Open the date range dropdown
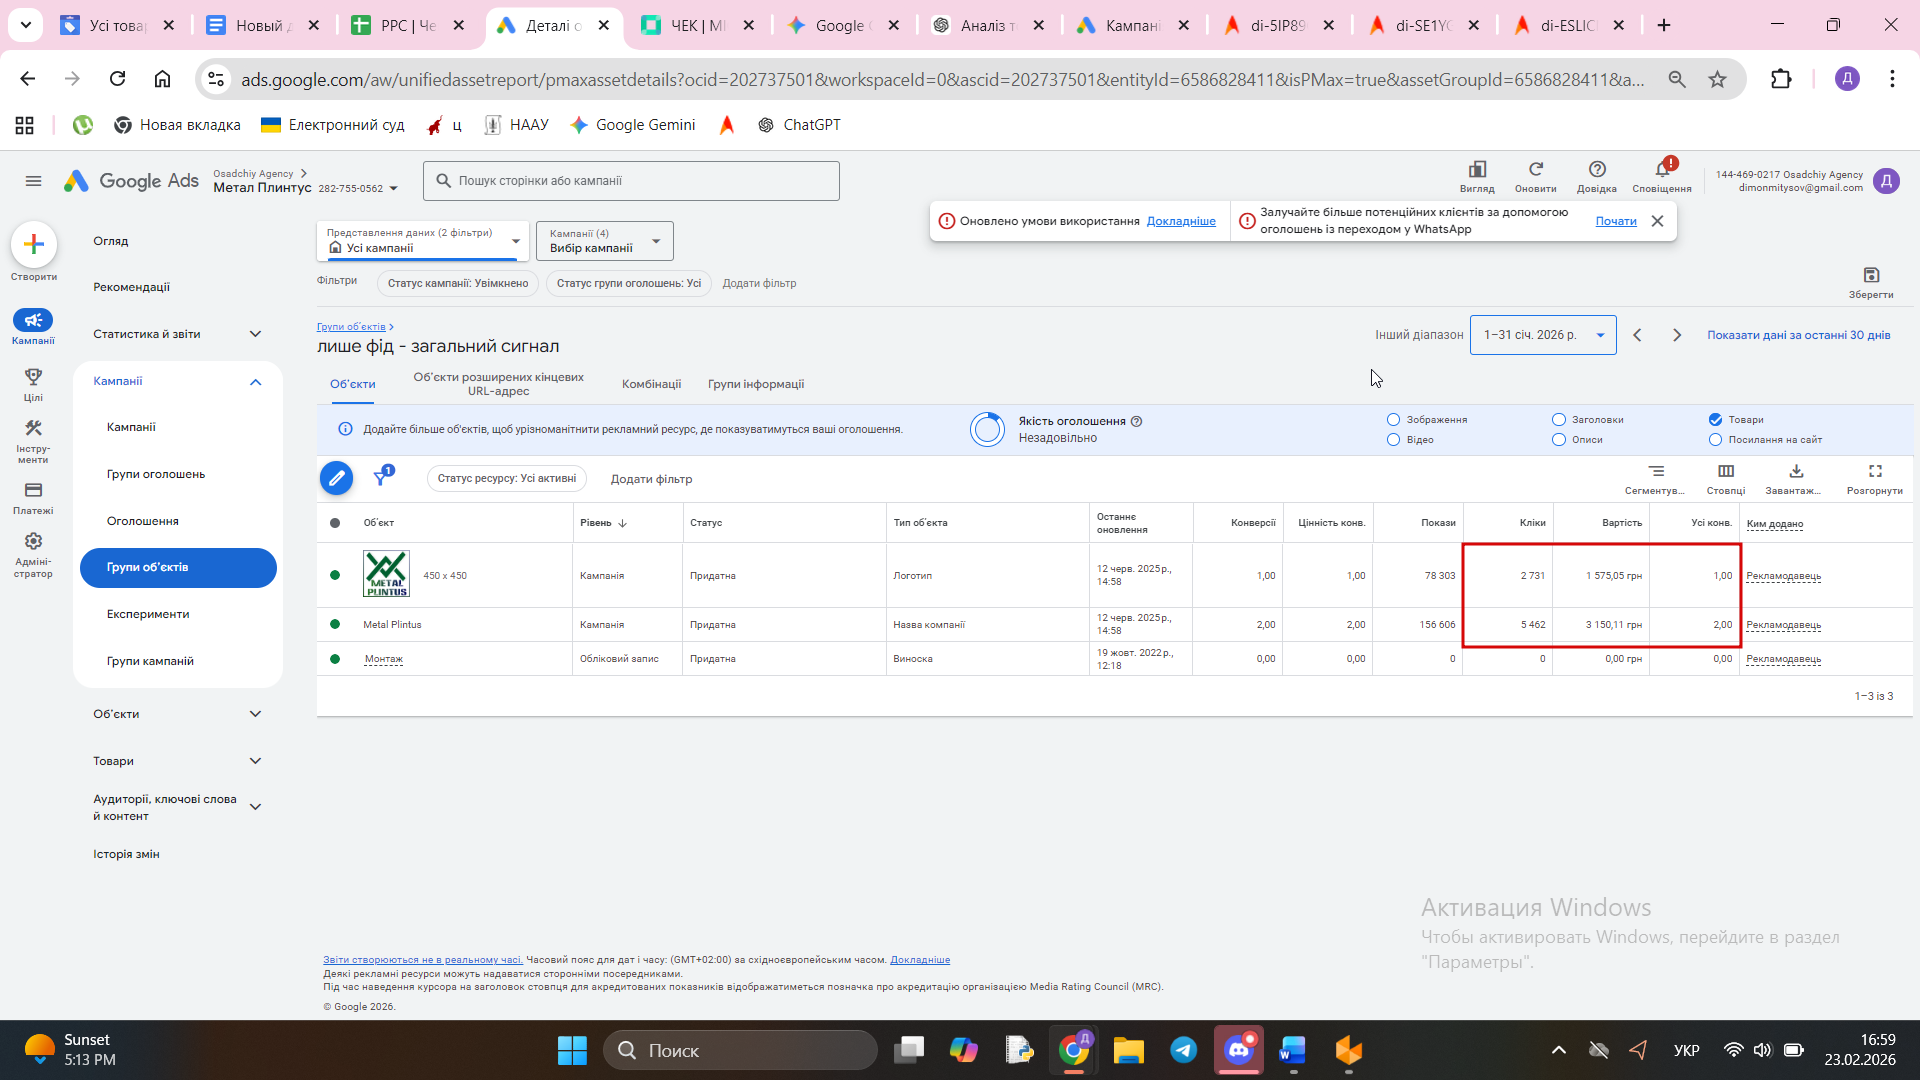The height and width of the screenshot is (1080, 1920). pyautogui.click(x=1543, y=335)
